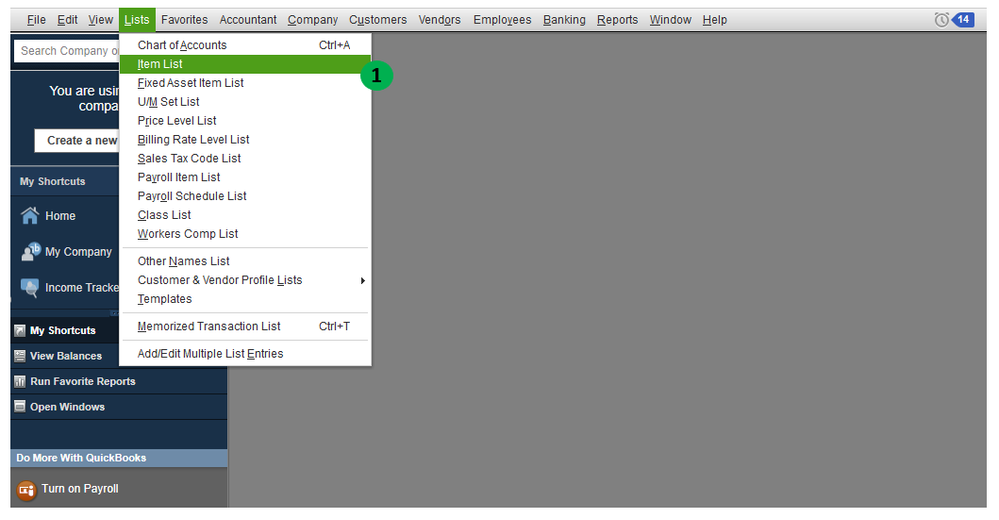Select Fixed Asset Item List
999x520 pixels.
(245, 83)
